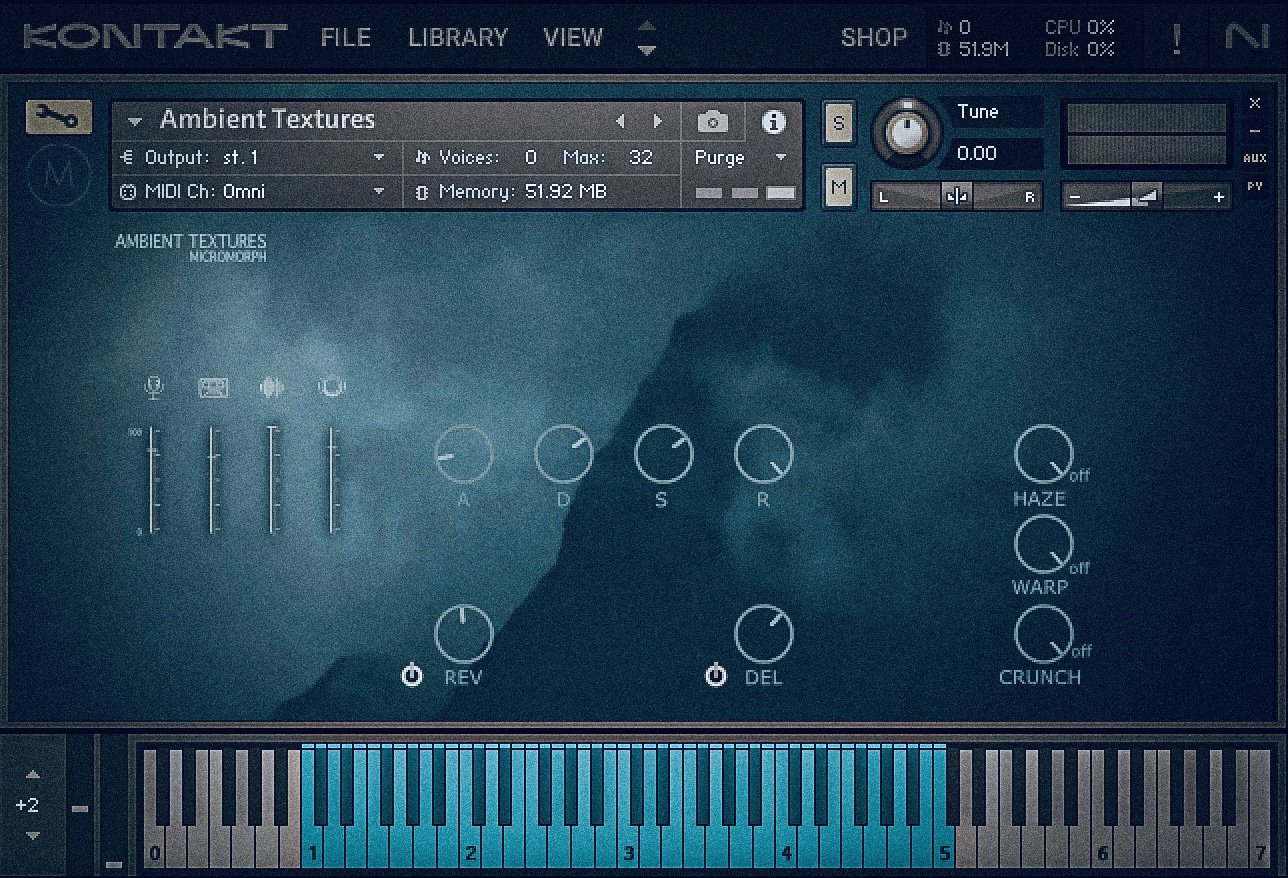Open instrument name dropdown arrow

point(135,122)
